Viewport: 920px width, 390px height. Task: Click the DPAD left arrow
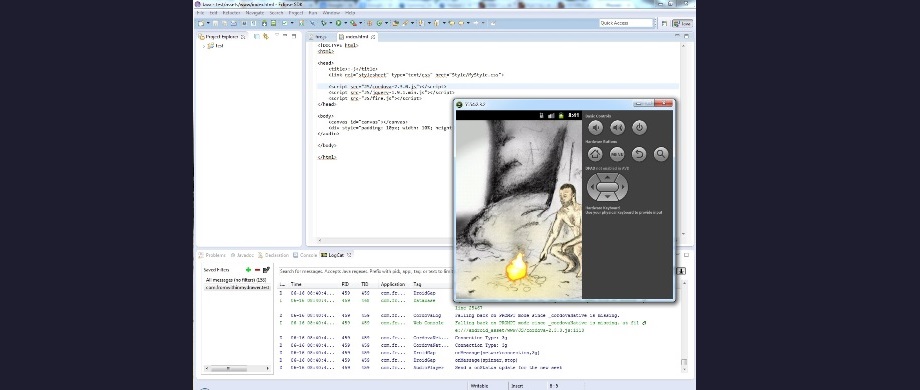pos(593,188)
